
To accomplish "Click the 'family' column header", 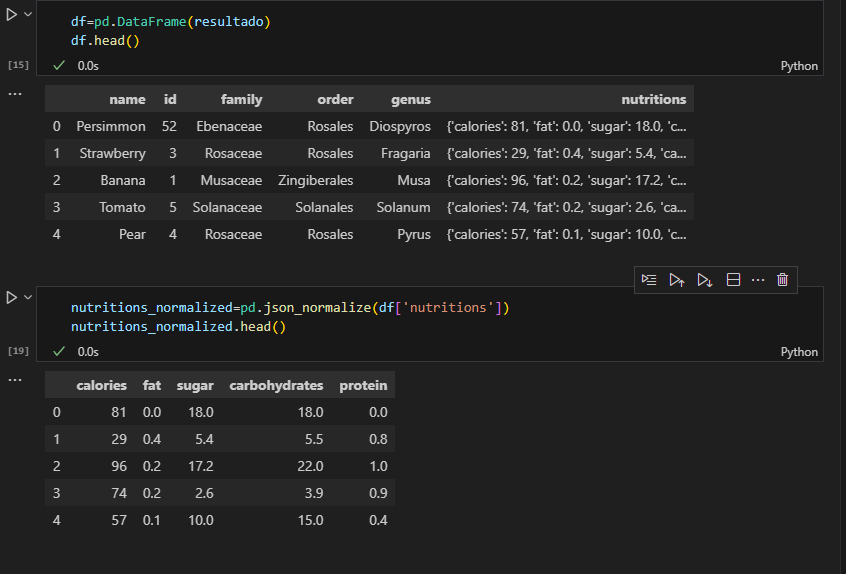I will click(241, 99).
